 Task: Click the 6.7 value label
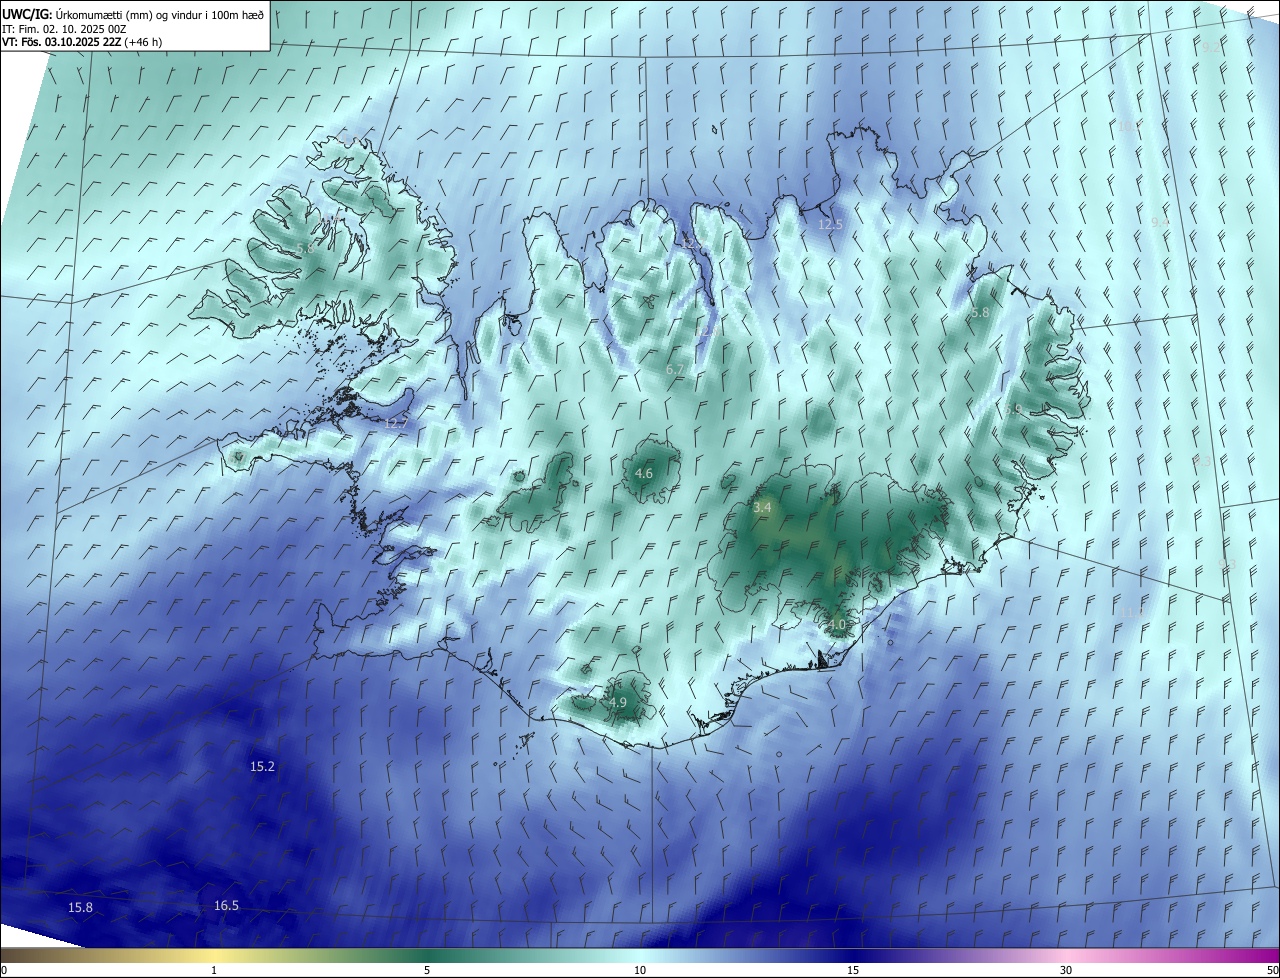pos(676,369)
